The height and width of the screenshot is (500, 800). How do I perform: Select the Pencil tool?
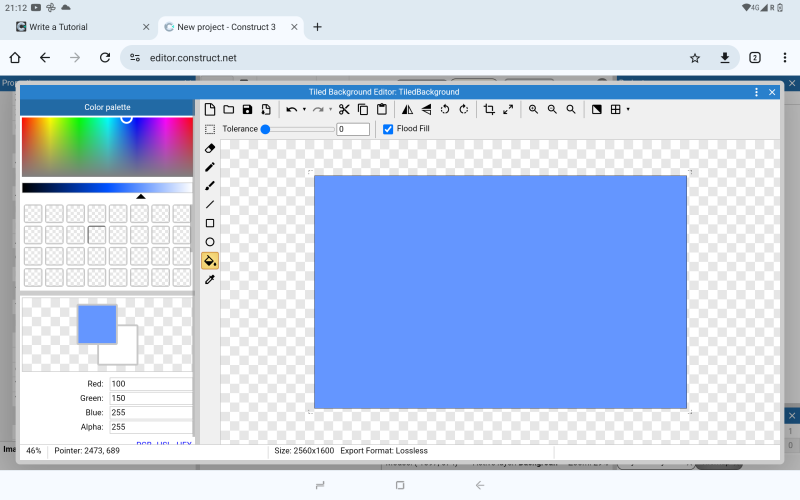pyautogui.click(x=210, y=167)
